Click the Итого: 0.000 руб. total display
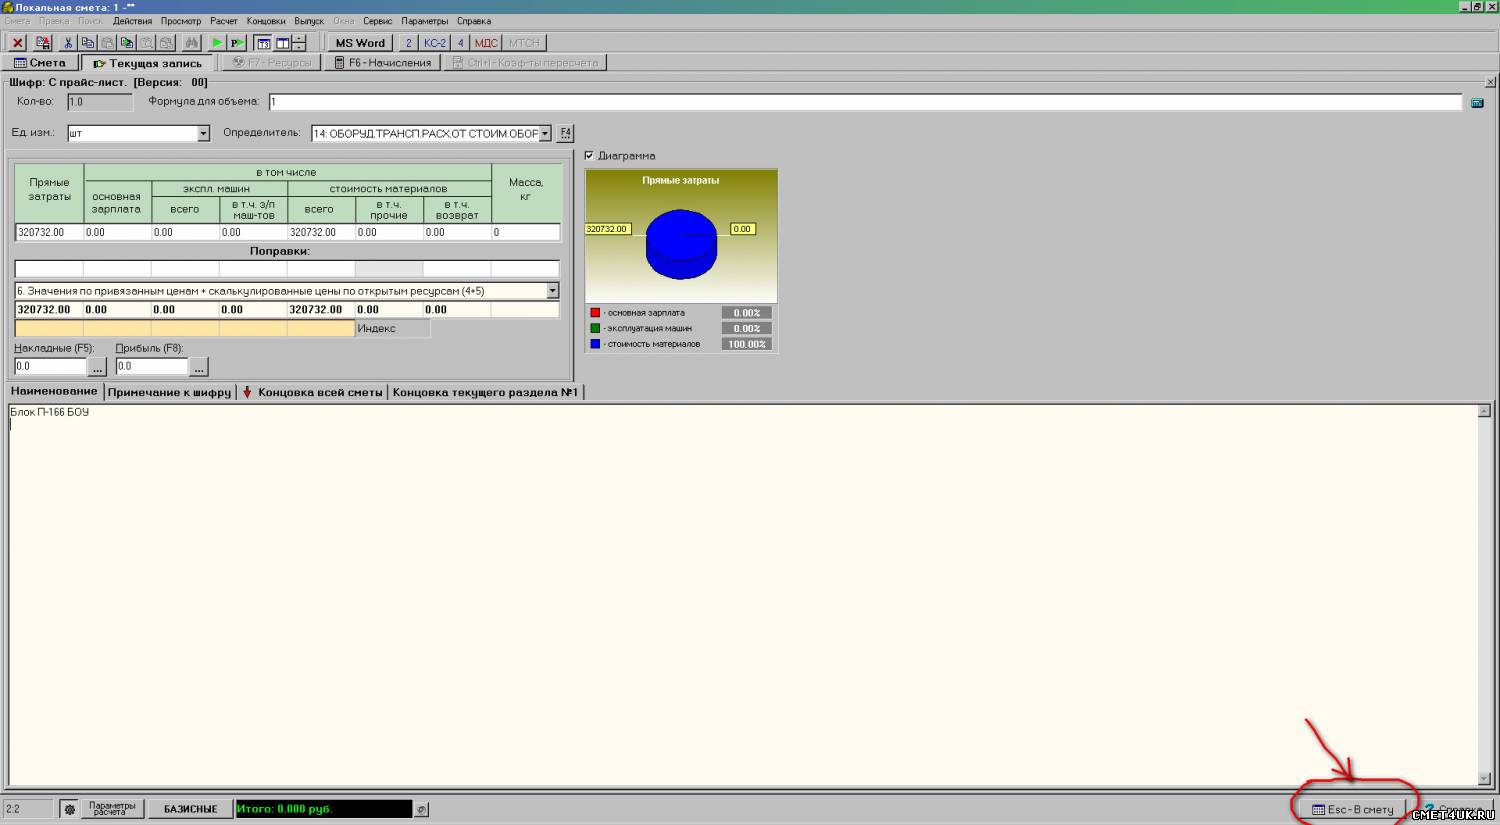This screenshot has width=1500, height=825. pyautogui.click(x=323, y=809)
